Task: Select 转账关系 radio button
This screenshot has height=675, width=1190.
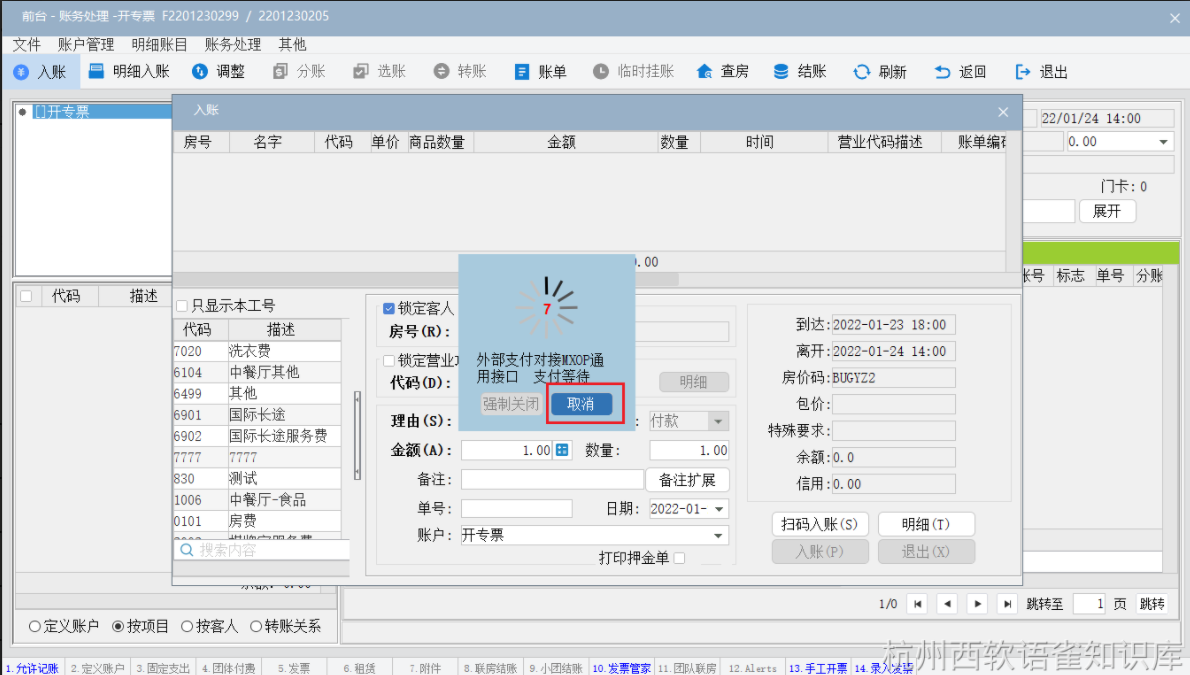Action: (x=256, y=626)
